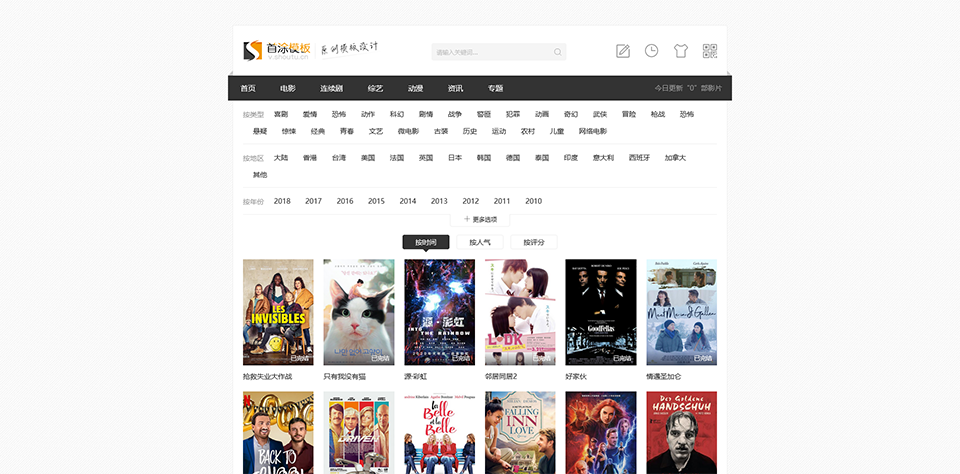Open the Les Invisibles movie poster
The image size is (960, 474).
click(x=278, y=312)
